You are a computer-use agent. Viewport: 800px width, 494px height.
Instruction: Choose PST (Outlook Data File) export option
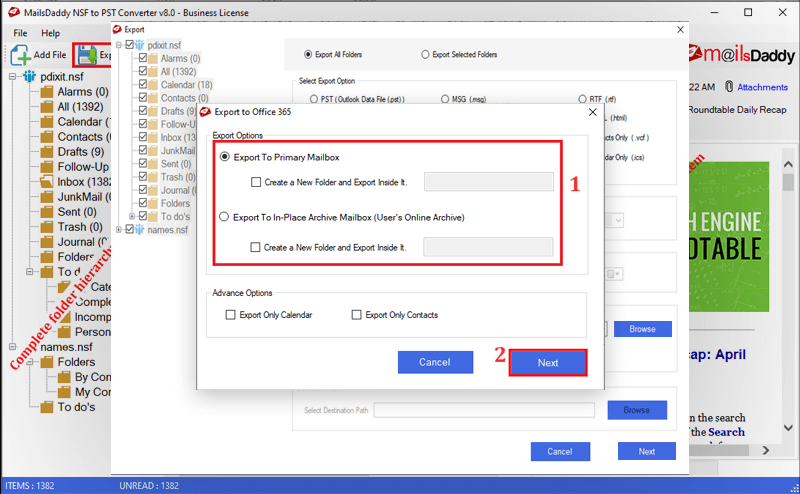click(x=314, y=99)
